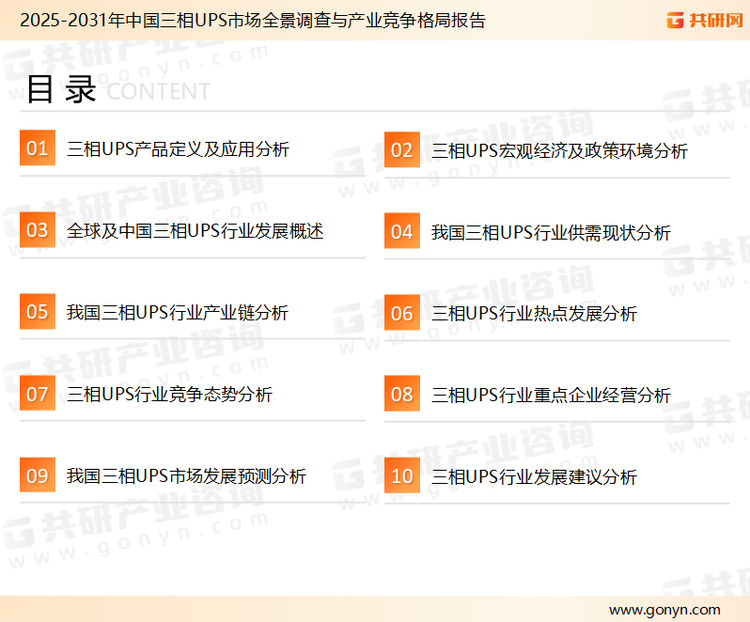Click the 06 number badge
Viewport: 750px width, 622px height.
click(x=402, y=313)
